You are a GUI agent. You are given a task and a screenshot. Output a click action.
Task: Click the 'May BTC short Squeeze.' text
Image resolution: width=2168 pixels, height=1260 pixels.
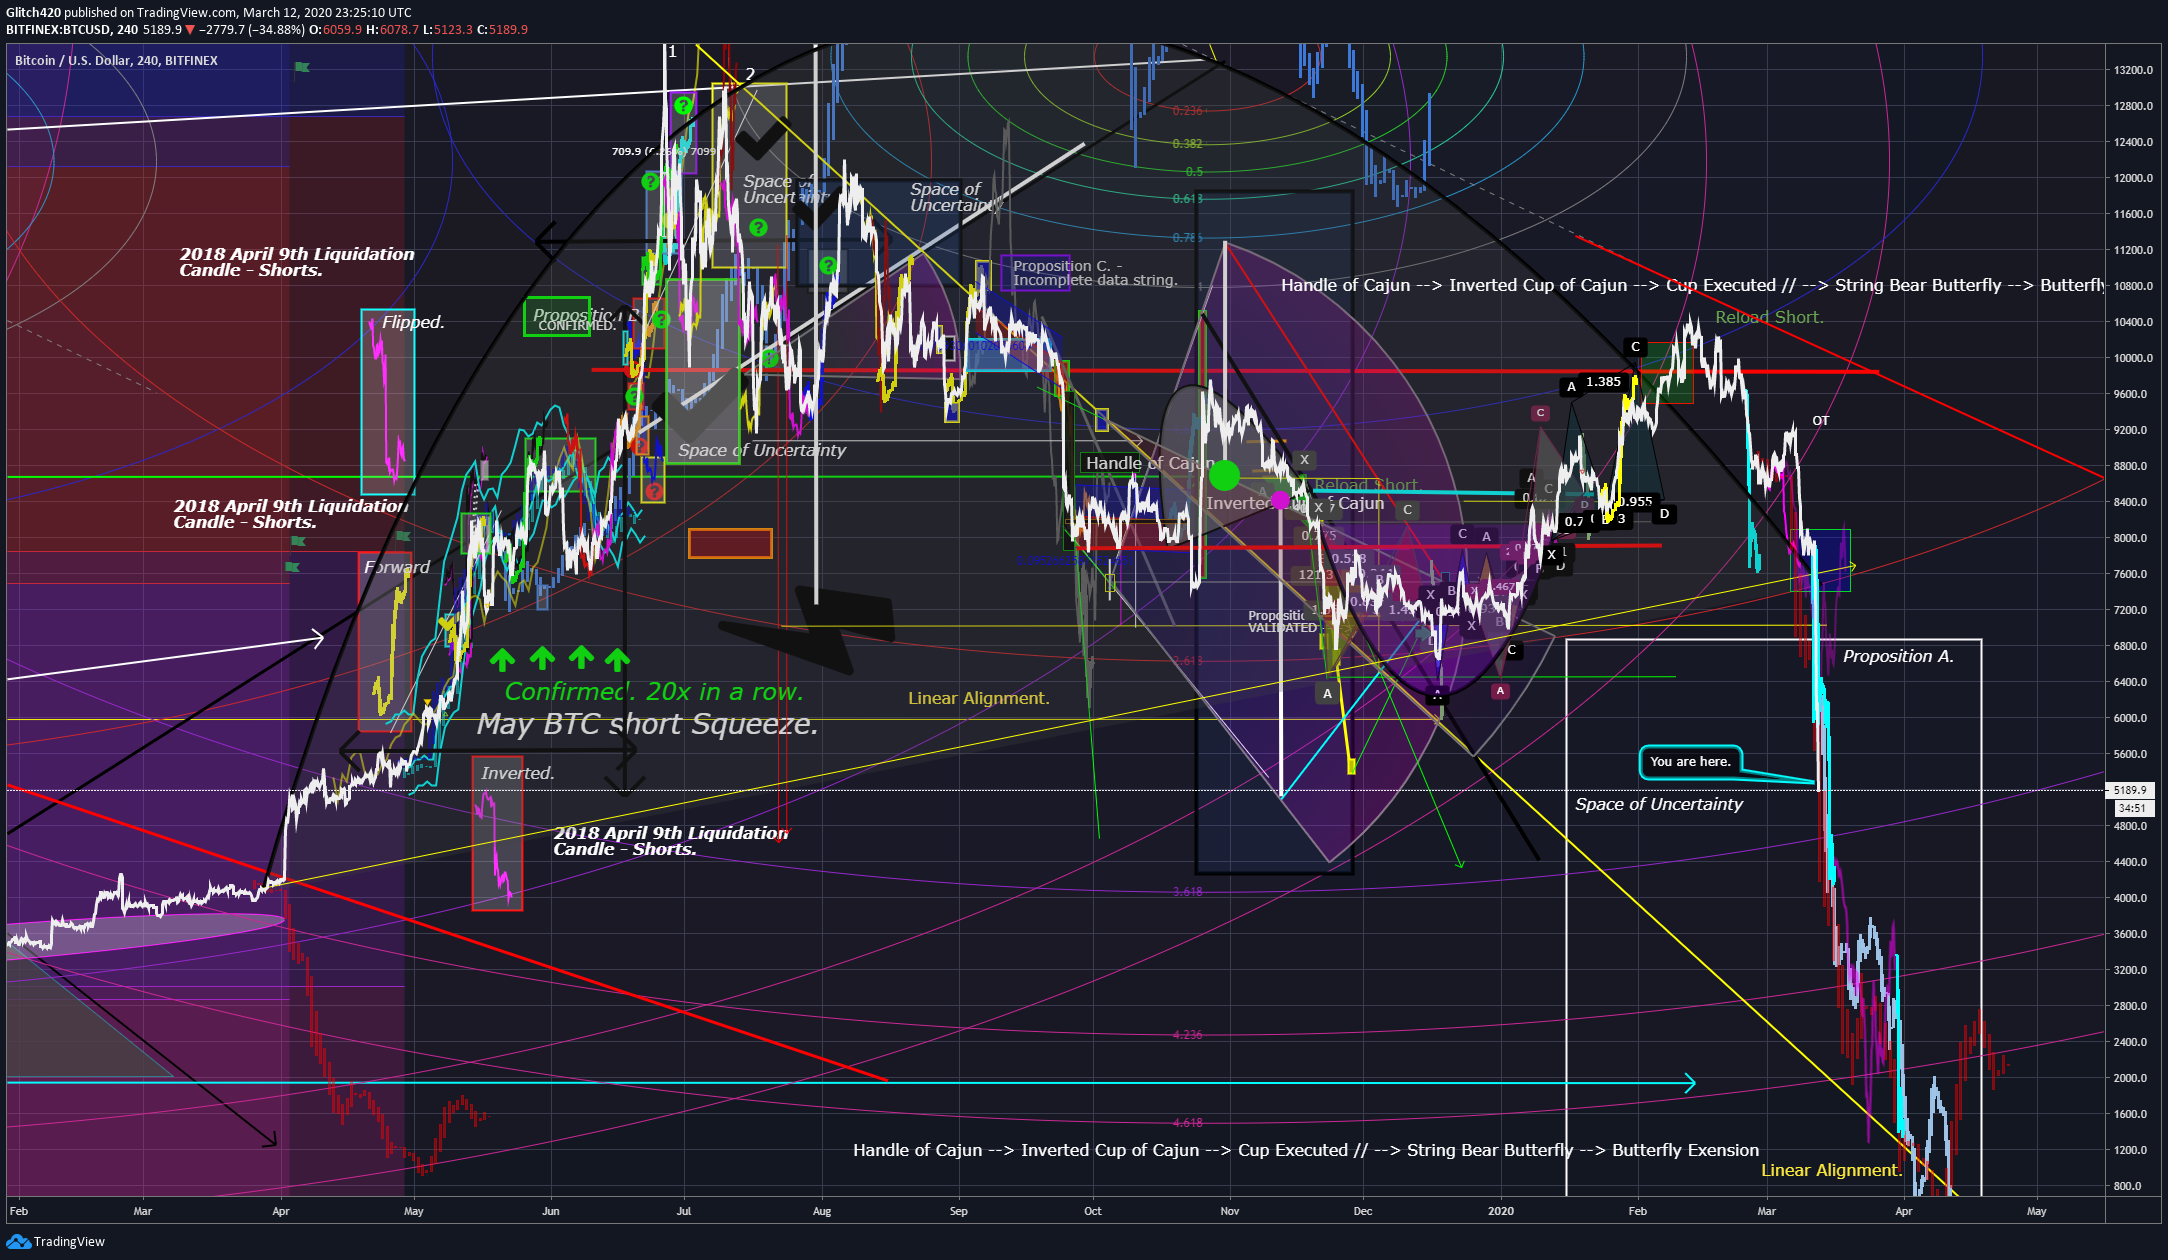coord(647,724)
